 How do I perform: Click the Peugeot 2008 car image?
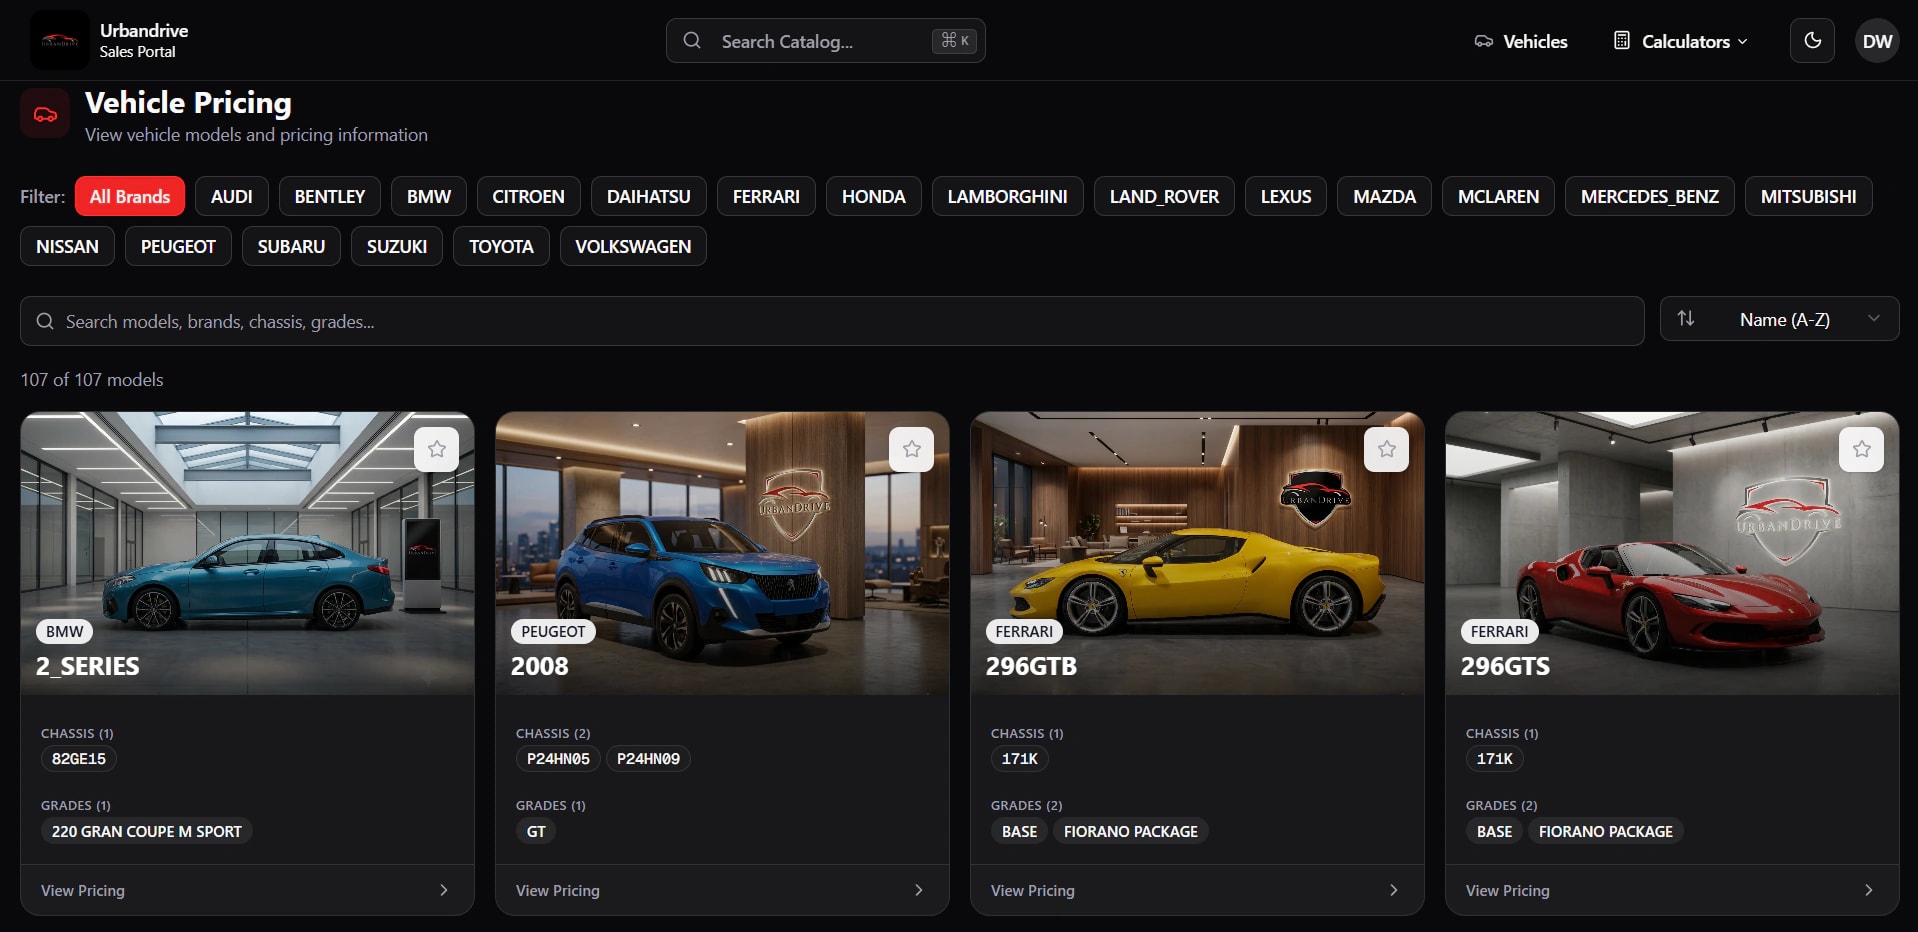(722, 553)
